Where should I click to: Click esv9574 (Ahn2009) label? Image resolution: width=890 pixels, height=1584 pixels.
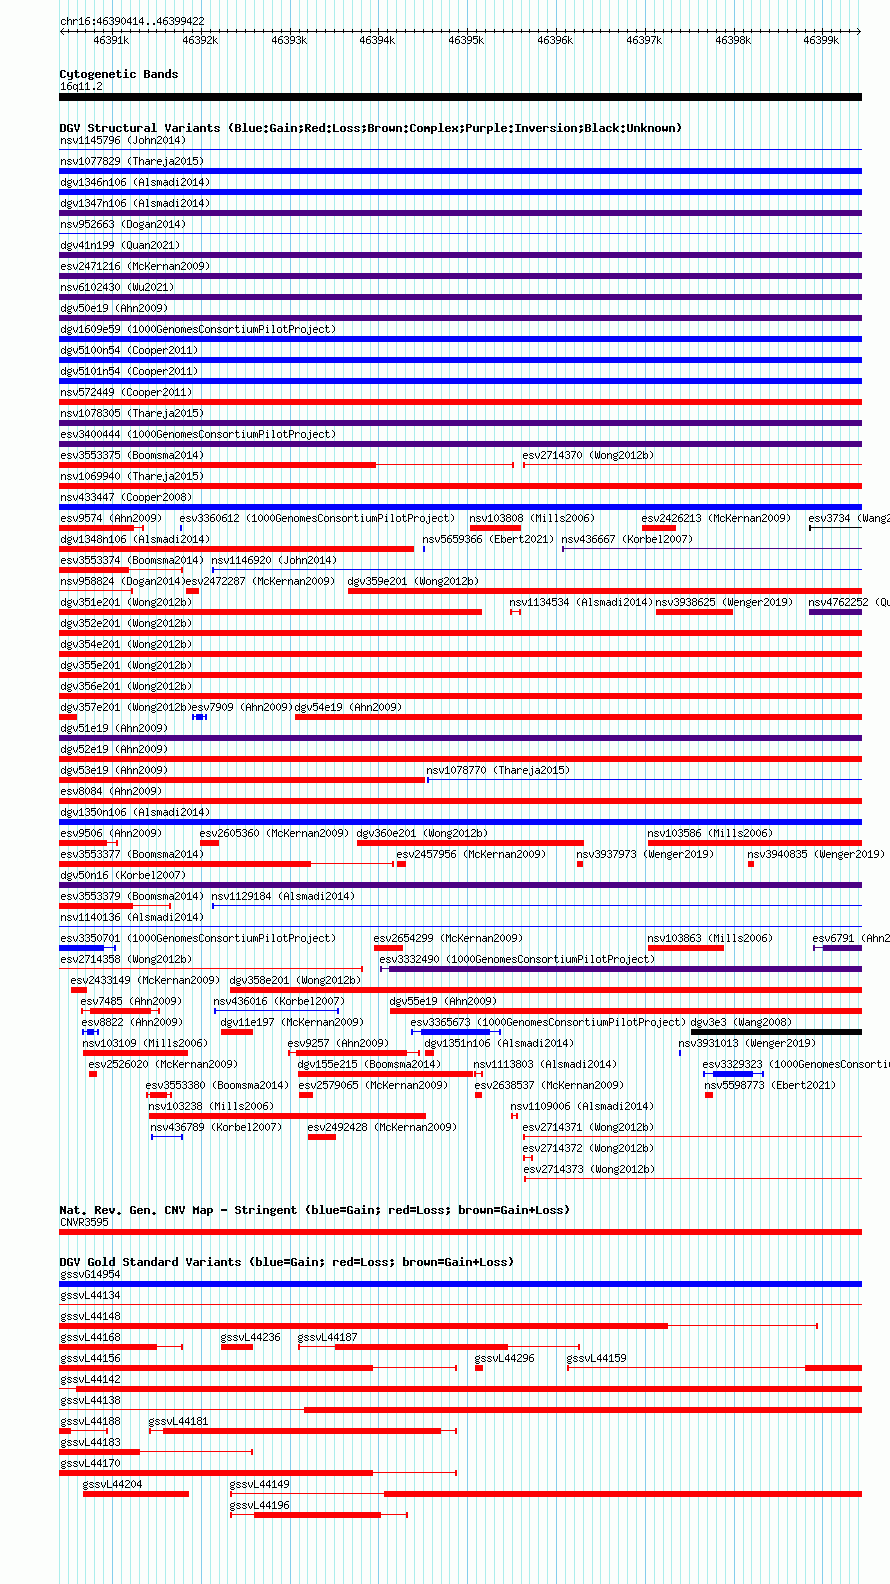tap(111, 518)
